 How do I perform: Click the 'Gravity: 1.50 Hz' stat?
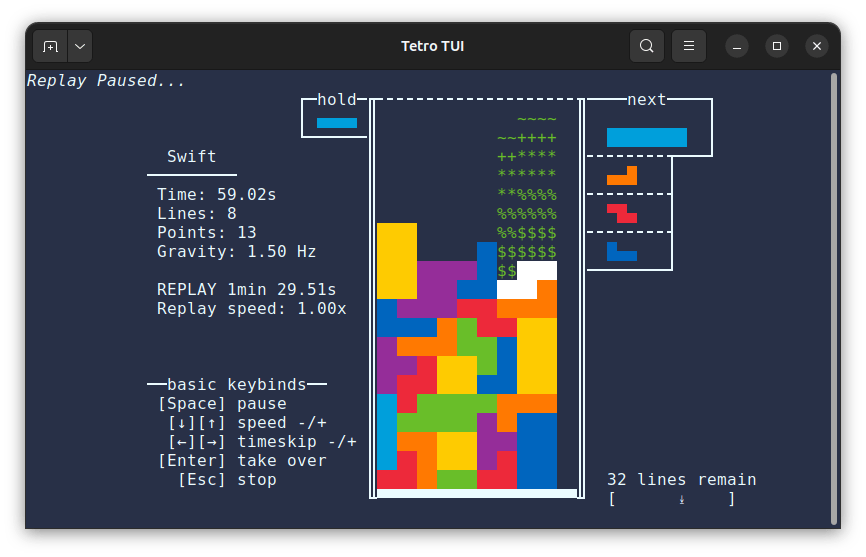click(x=236, y=251)
